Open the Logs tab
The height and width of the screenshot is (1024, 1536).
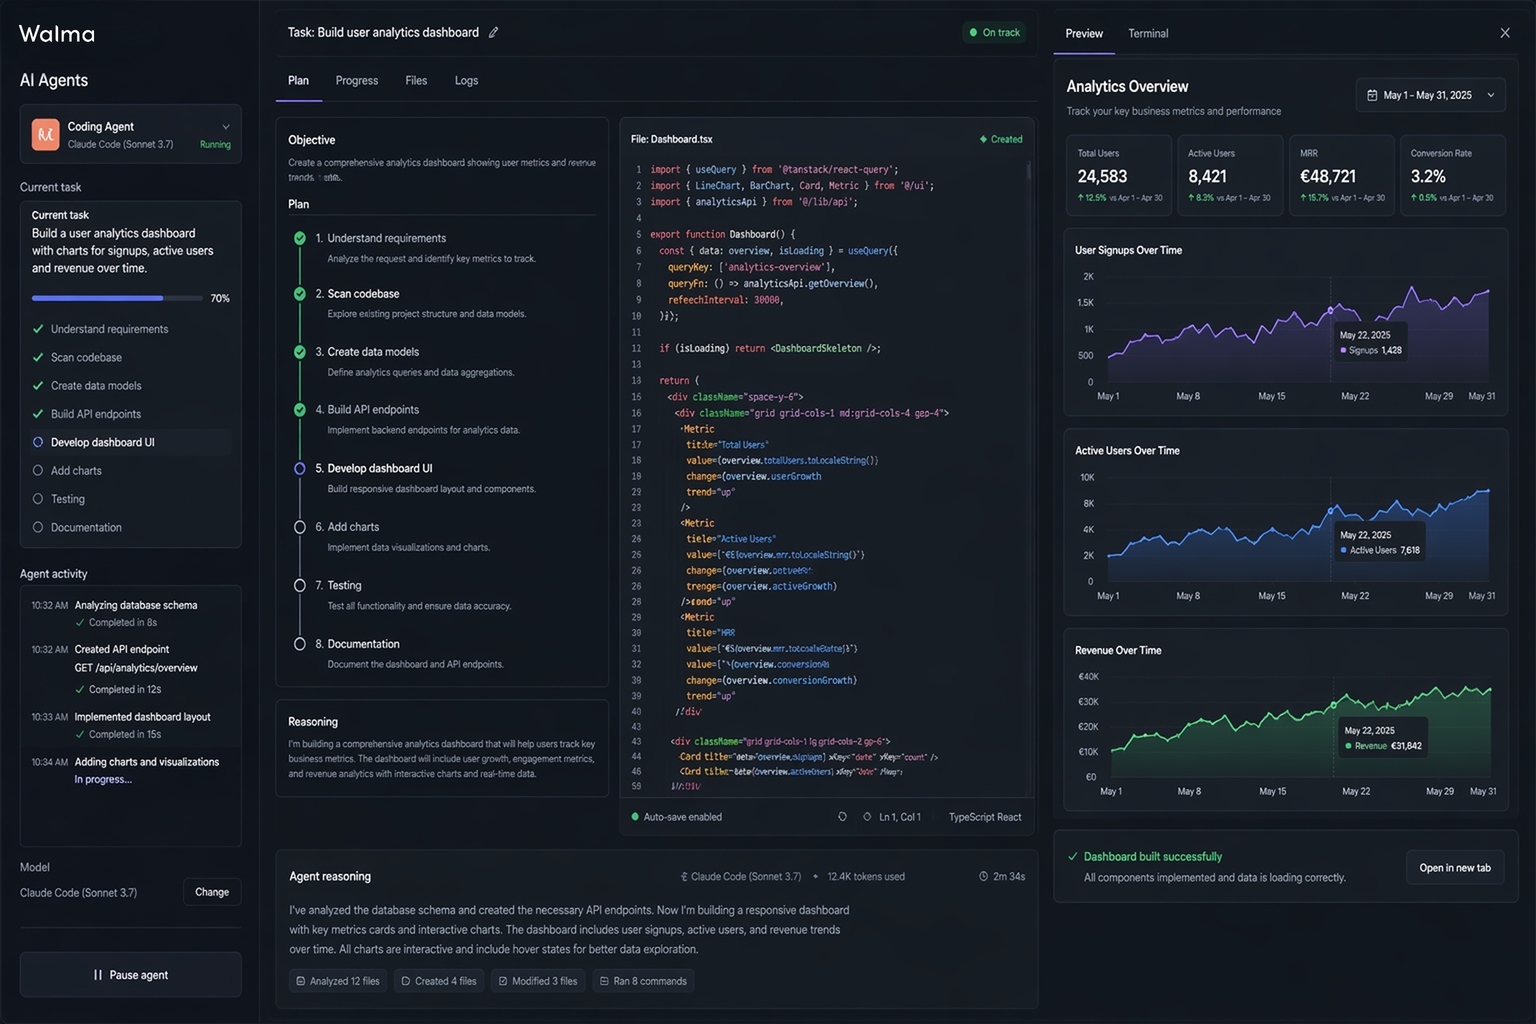pyautogui.click(x=465, y=80)
